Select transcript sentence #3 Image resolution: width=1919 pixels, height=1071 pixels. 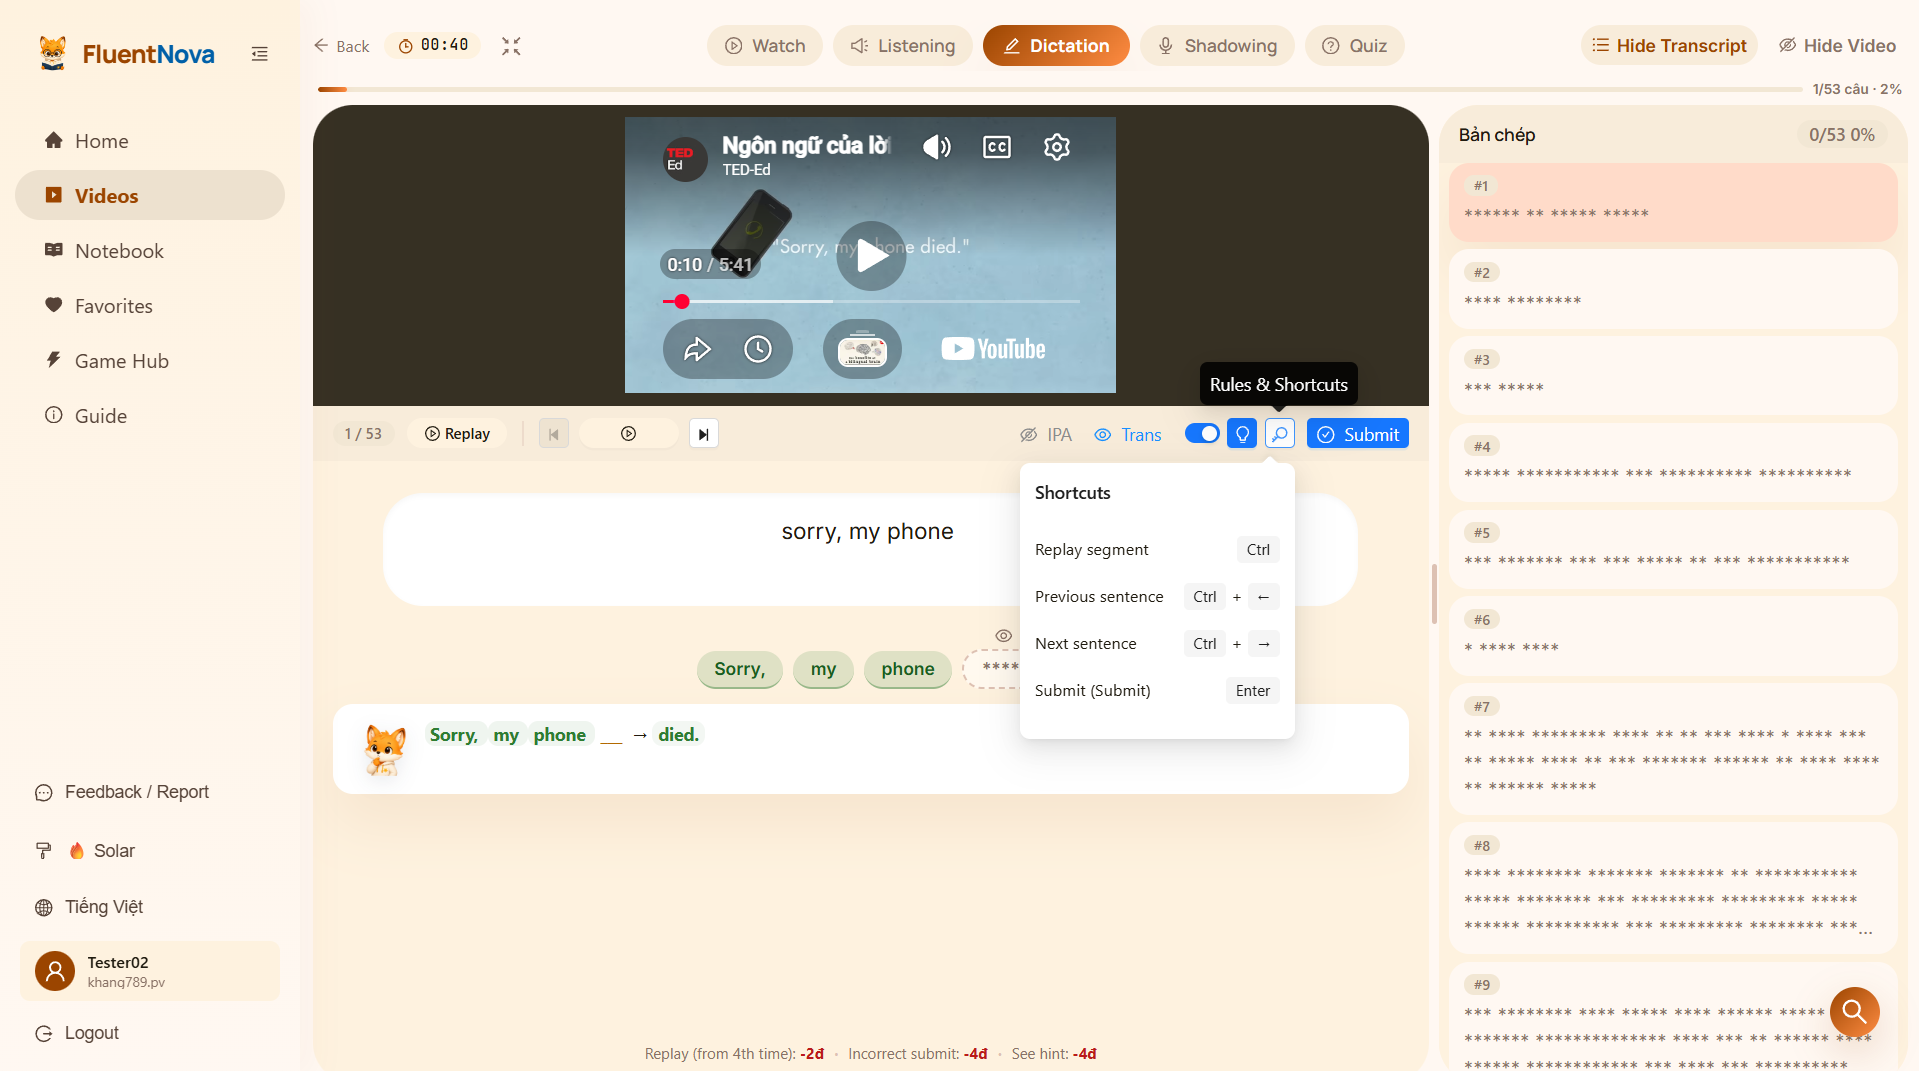pos(1673,376)
